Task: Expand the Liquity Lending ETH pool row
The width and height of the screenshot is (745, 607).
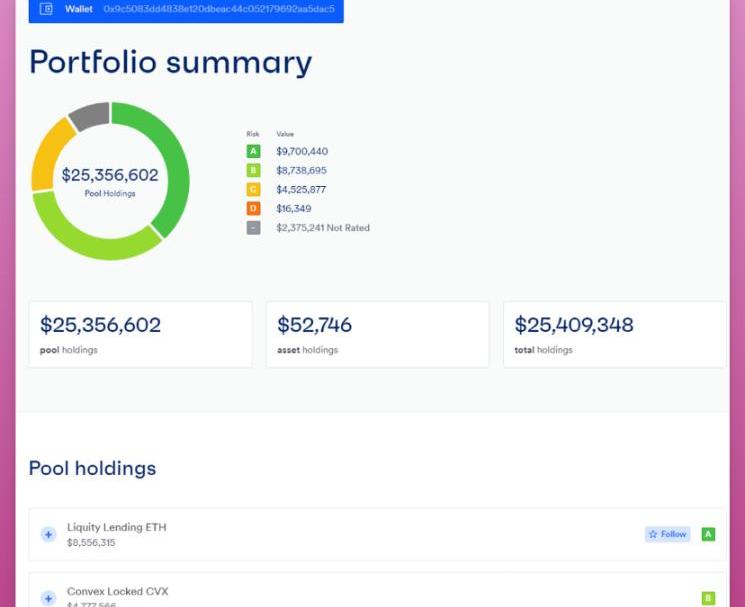Action: [48, 535]
